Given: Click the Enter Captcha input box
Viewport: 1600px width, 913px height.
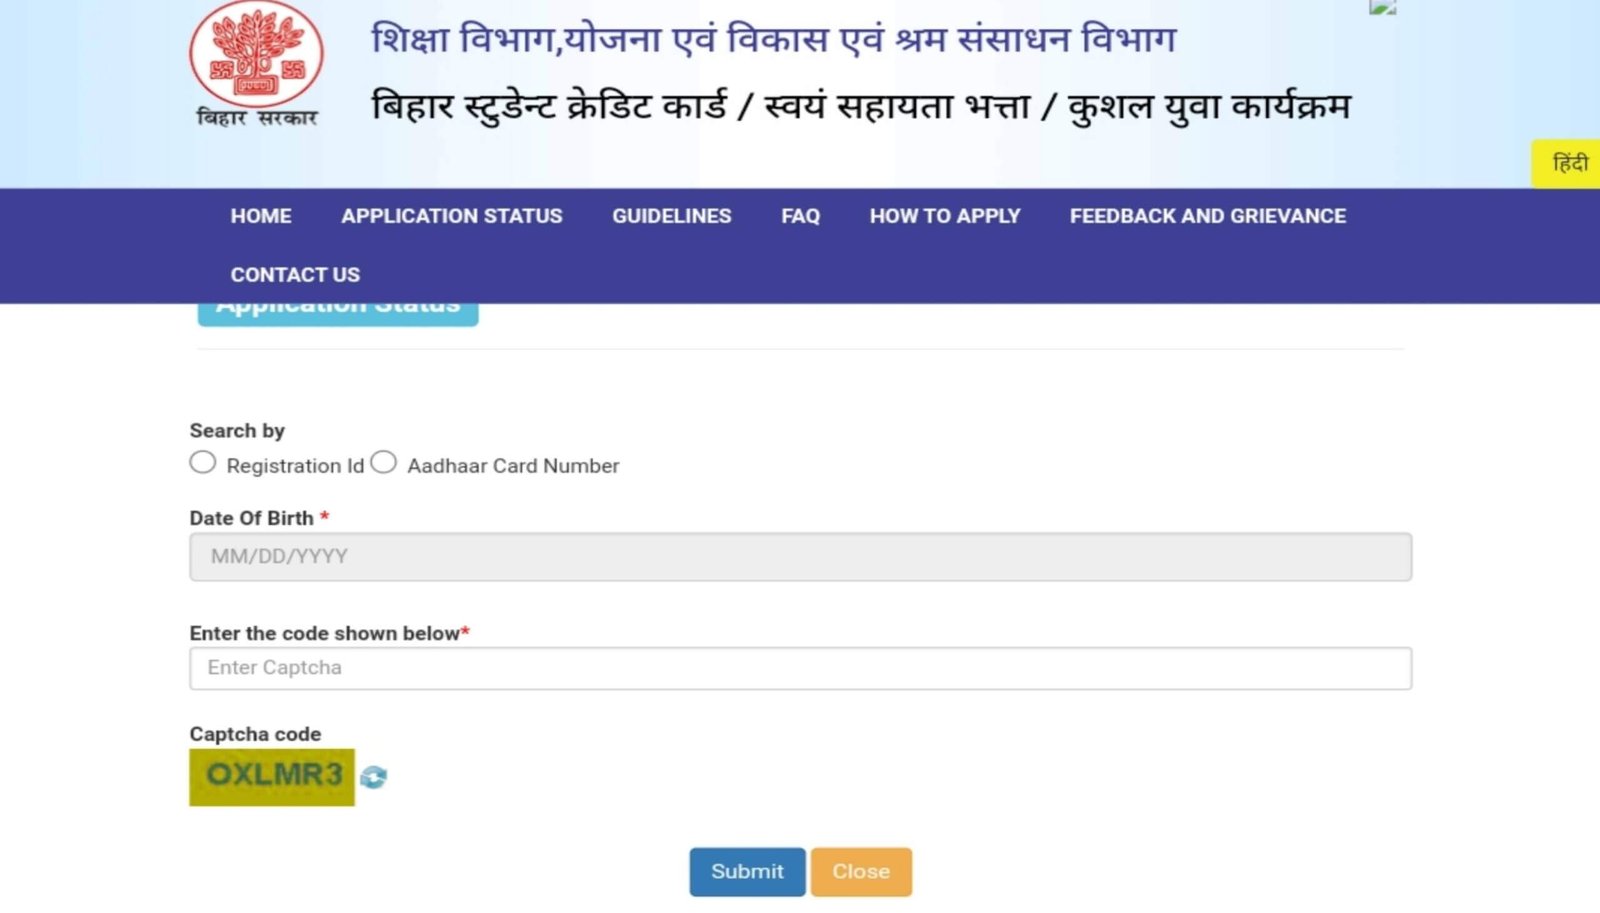Looking at the screenshot, I should pos(800,667).
